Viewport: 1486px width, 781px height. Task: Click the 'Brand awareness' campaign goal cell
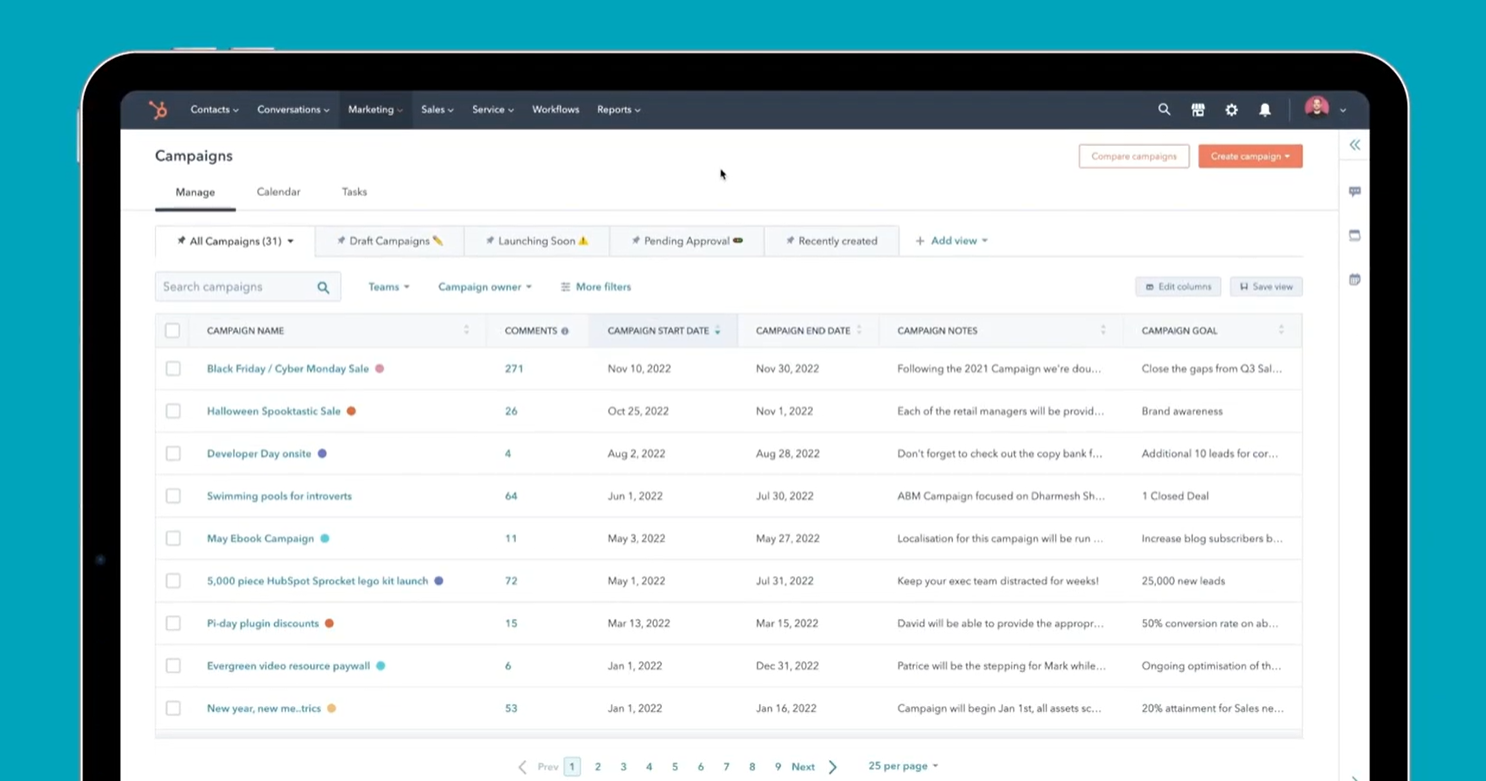(1182, 411)
